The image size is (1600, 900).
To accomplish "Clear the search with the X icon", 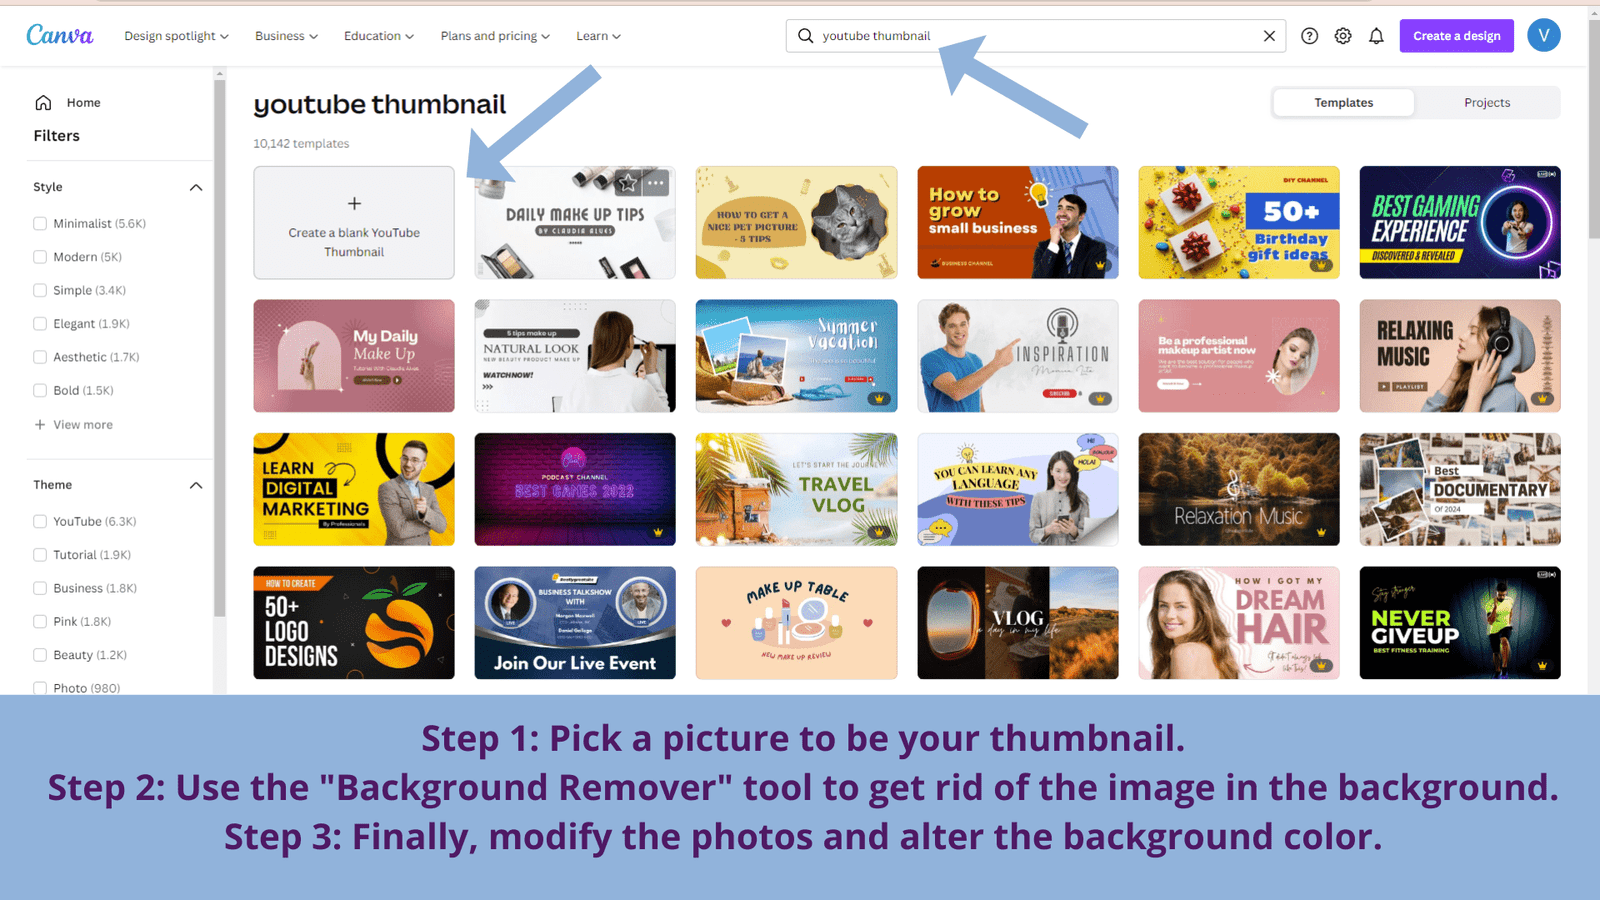I will tap(1269, 36).
